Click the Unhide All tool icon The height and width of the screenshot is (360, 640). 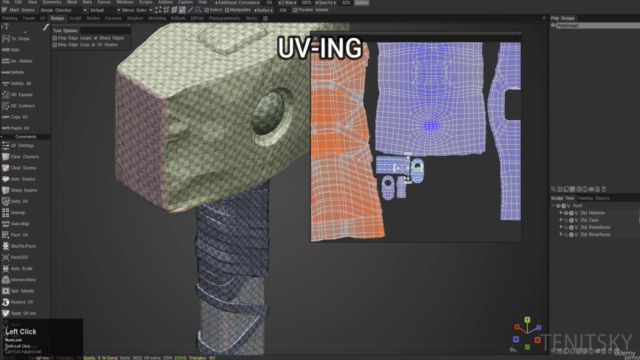click(5, 83)
